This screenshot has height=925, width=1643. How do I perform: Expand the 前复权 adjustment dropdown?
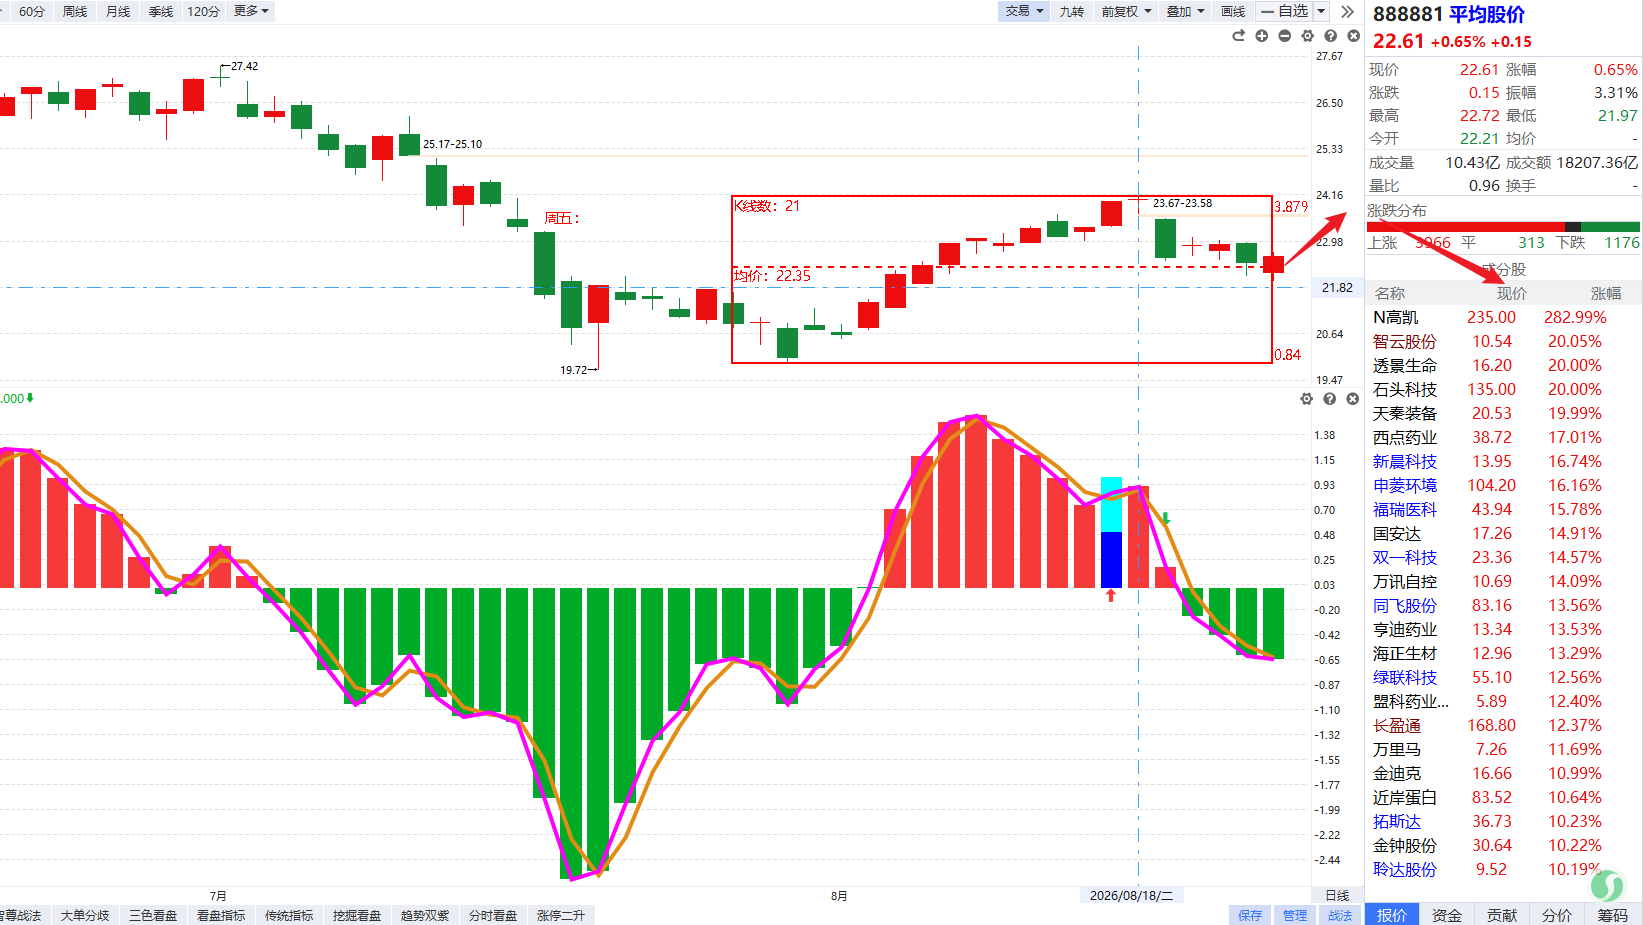tap(1126, 11)
